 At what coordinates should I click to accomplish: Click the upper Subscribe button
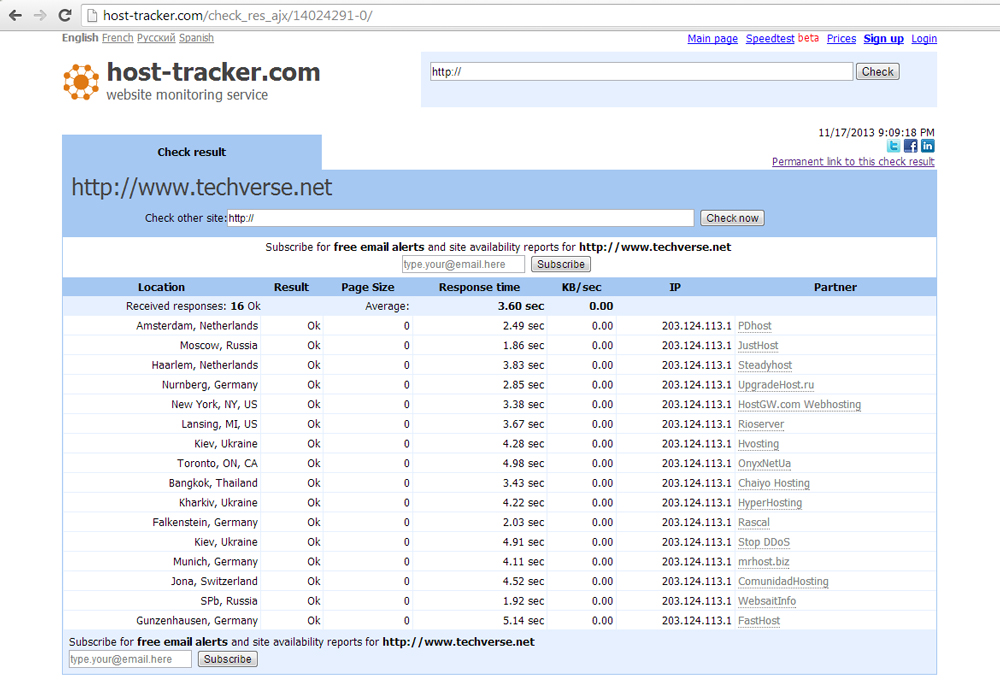(x=561, y=264)
